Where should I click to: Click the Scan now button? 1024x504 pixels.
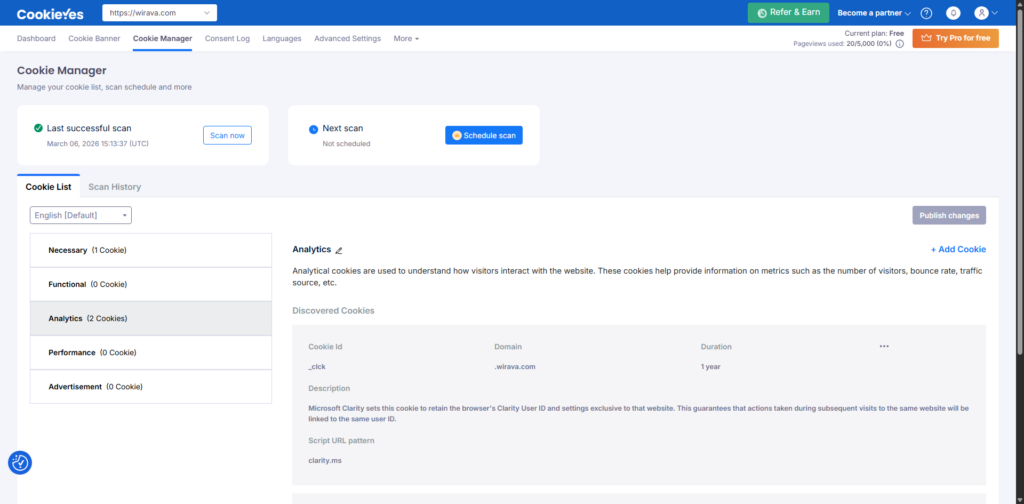coord(227,135)
